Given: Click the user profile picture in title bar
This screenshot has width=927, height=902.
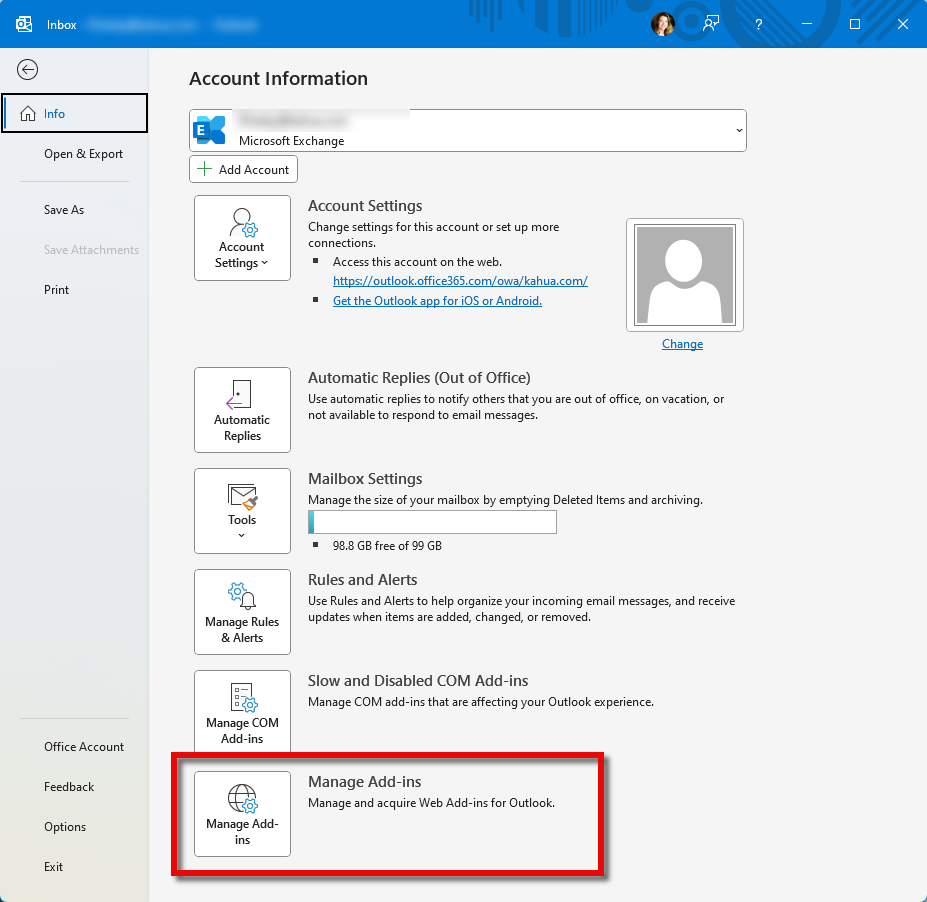Looking at the screenshot, I should (663, 24).
